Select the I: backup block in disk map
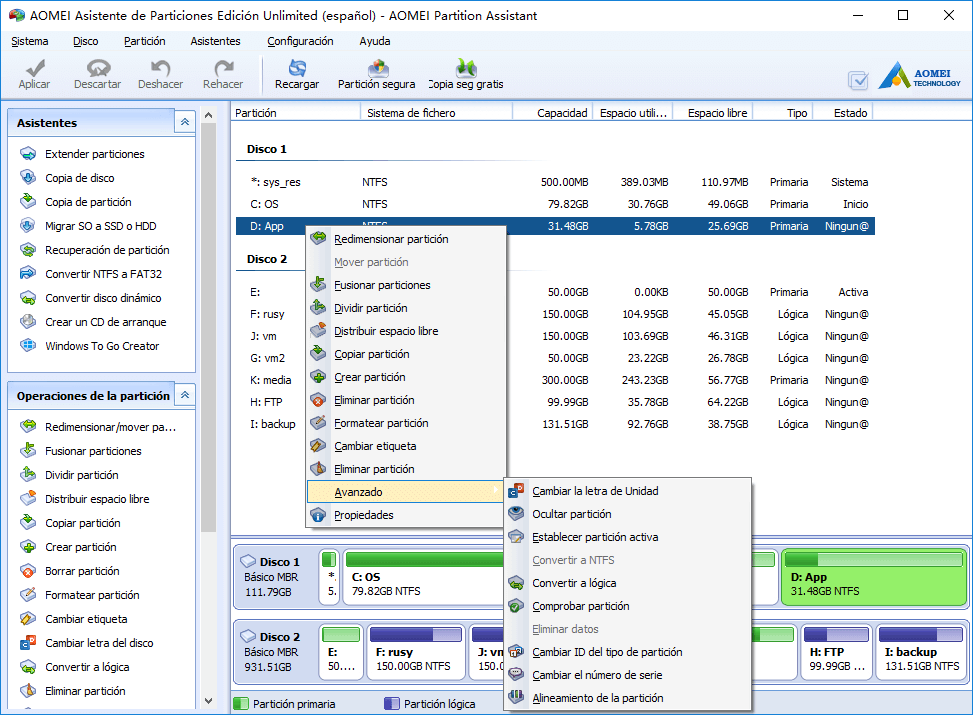Image resolution: width=973 pixels, height=715 pixels. 921,652
